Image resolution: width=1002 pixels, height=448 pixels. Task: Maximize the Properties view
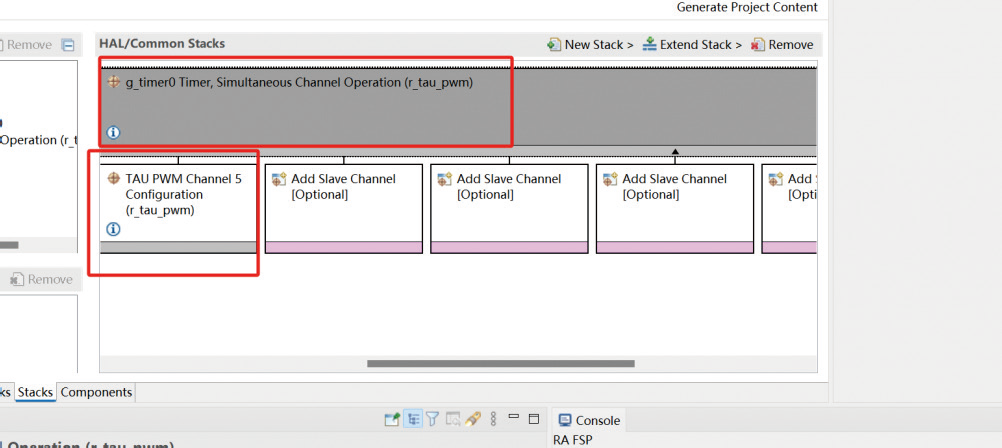[x=534, y=419]
